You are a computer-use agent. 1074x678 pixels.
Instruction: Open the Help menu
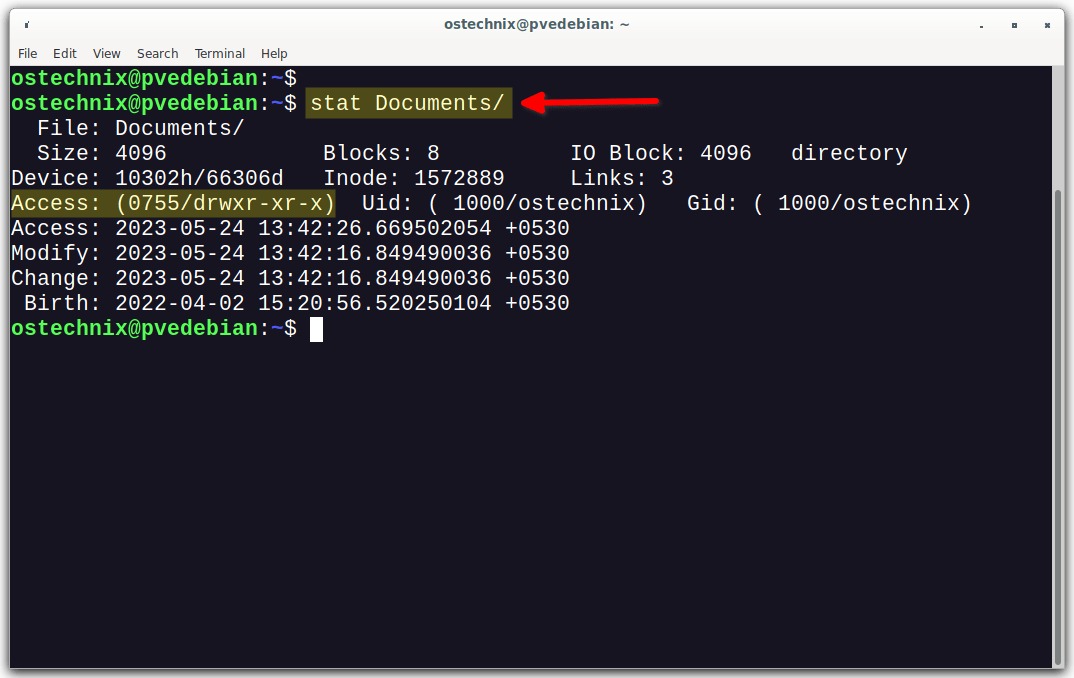[x=274, y=53]
